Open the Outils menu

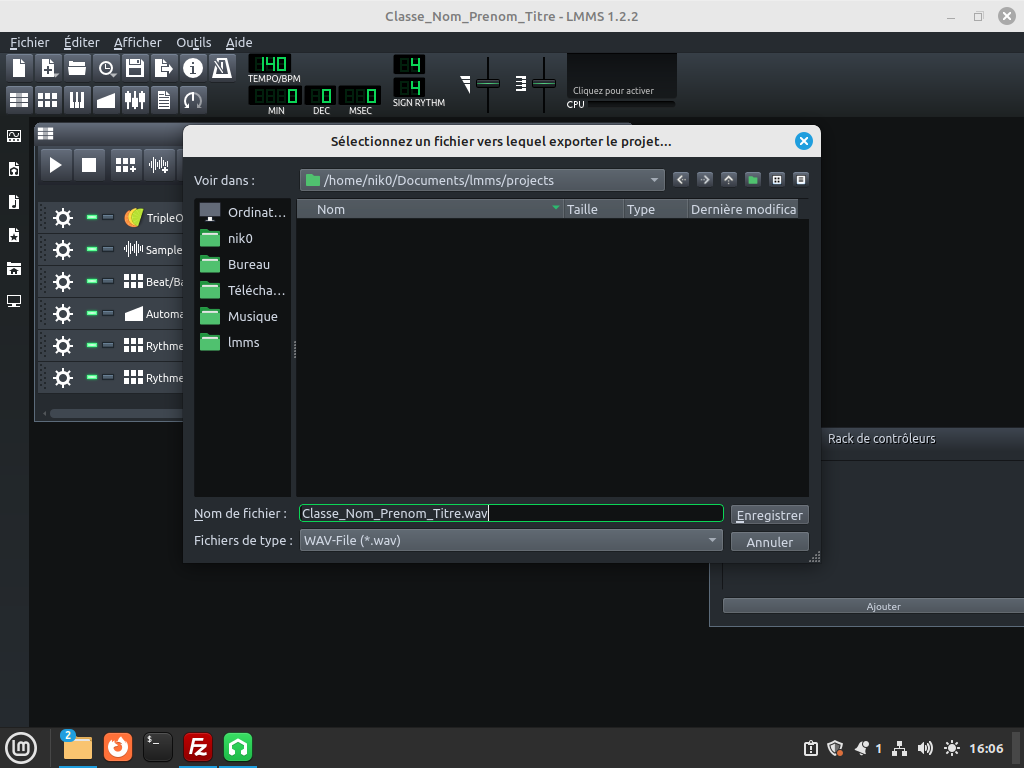(x=194, y=42)
